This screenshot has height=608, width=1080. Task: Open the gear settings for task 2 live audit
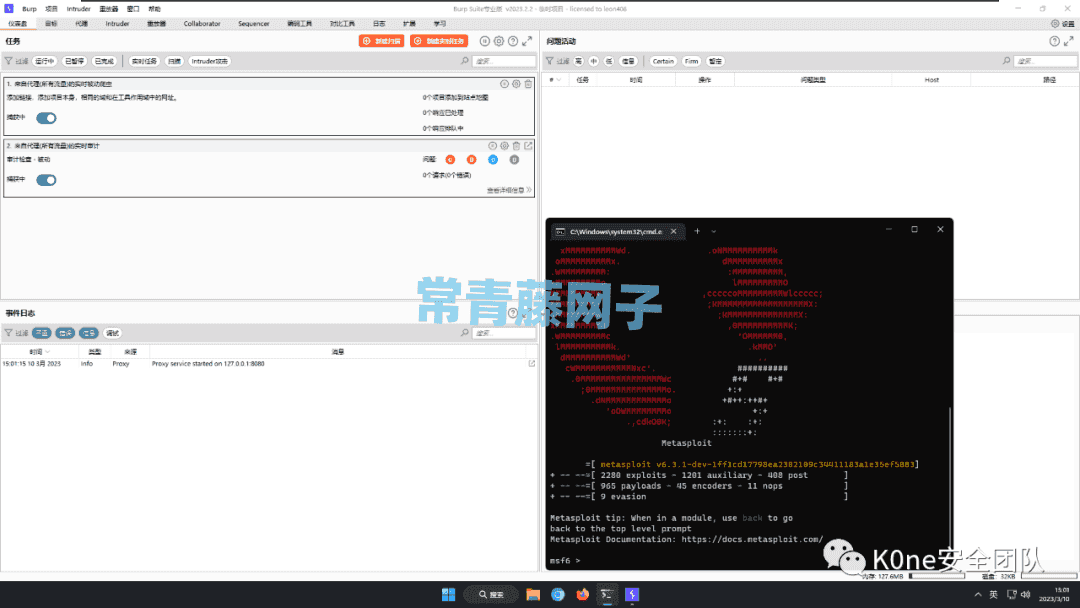pos(504,145)
